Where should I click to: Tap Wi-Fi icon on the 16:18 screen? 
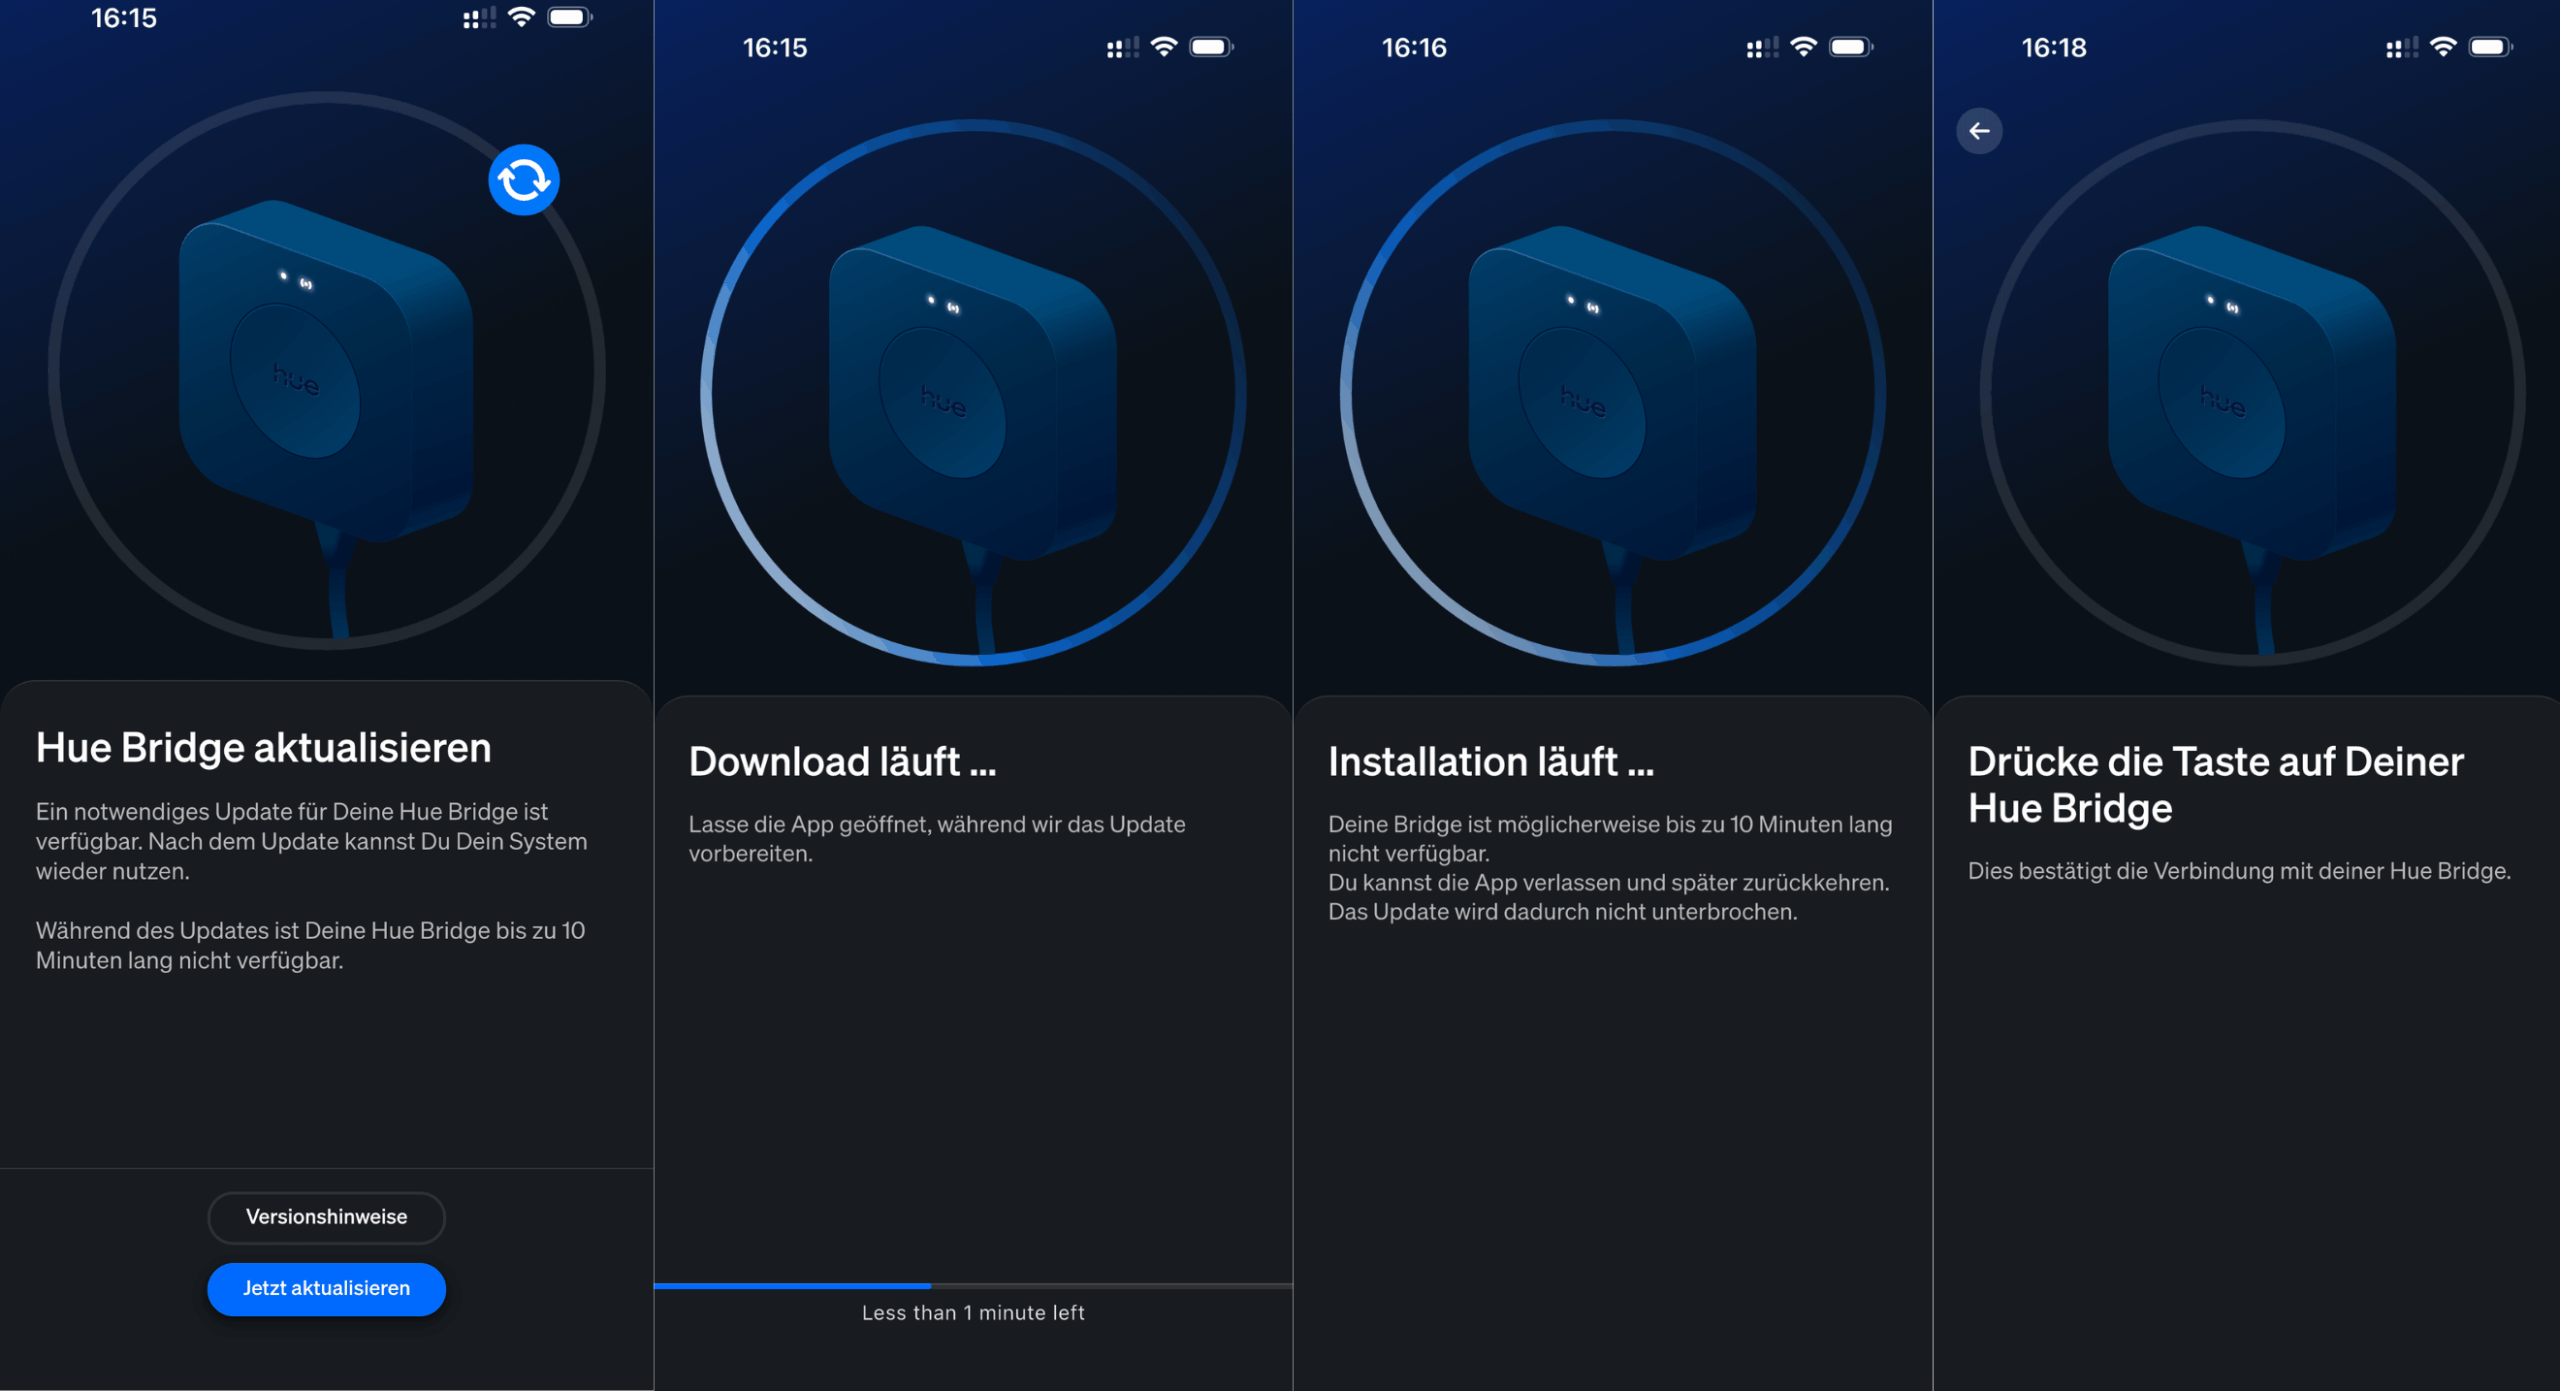point(2442,47)
